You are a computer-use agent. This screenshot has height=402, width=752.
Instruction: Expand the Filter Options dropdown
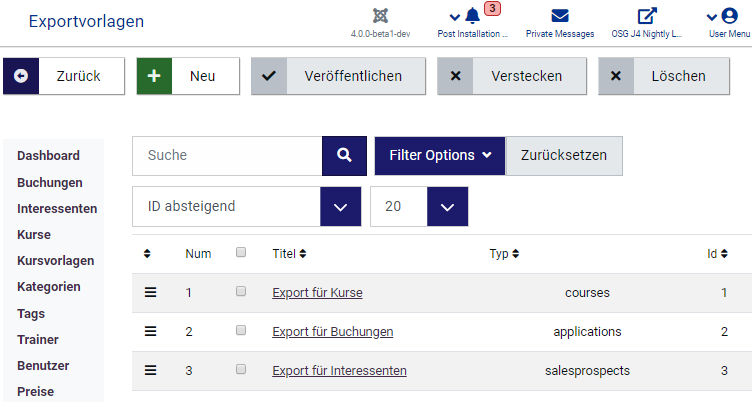tap(440, 156)
